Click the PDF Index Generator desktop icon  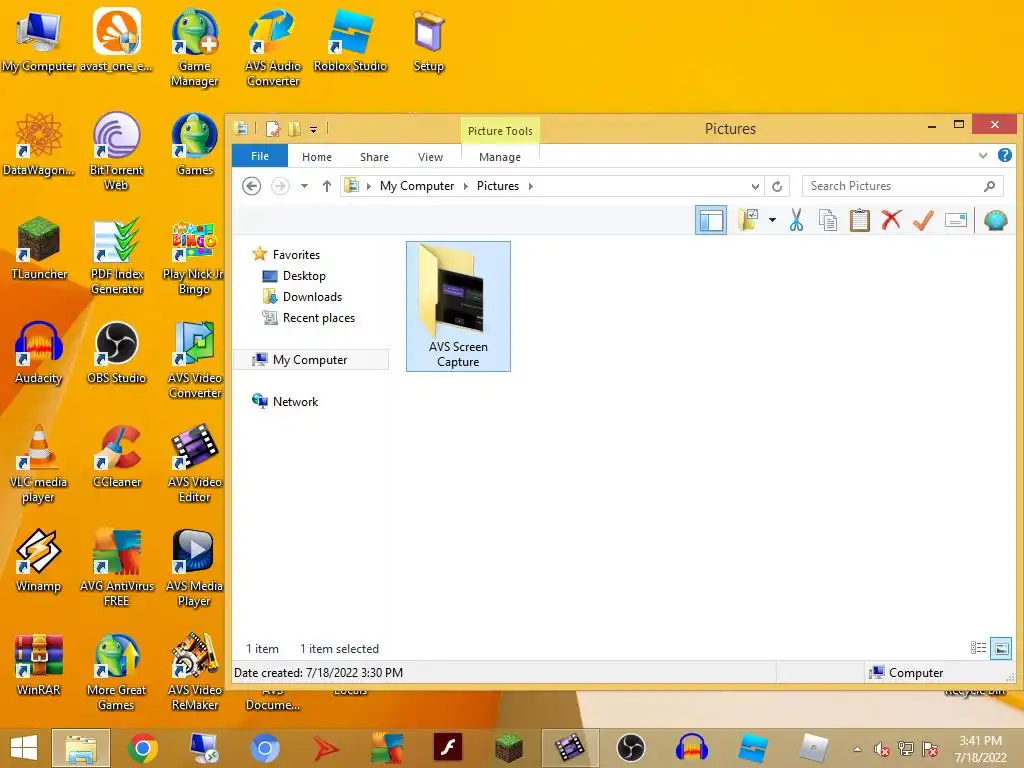(116, 257)
